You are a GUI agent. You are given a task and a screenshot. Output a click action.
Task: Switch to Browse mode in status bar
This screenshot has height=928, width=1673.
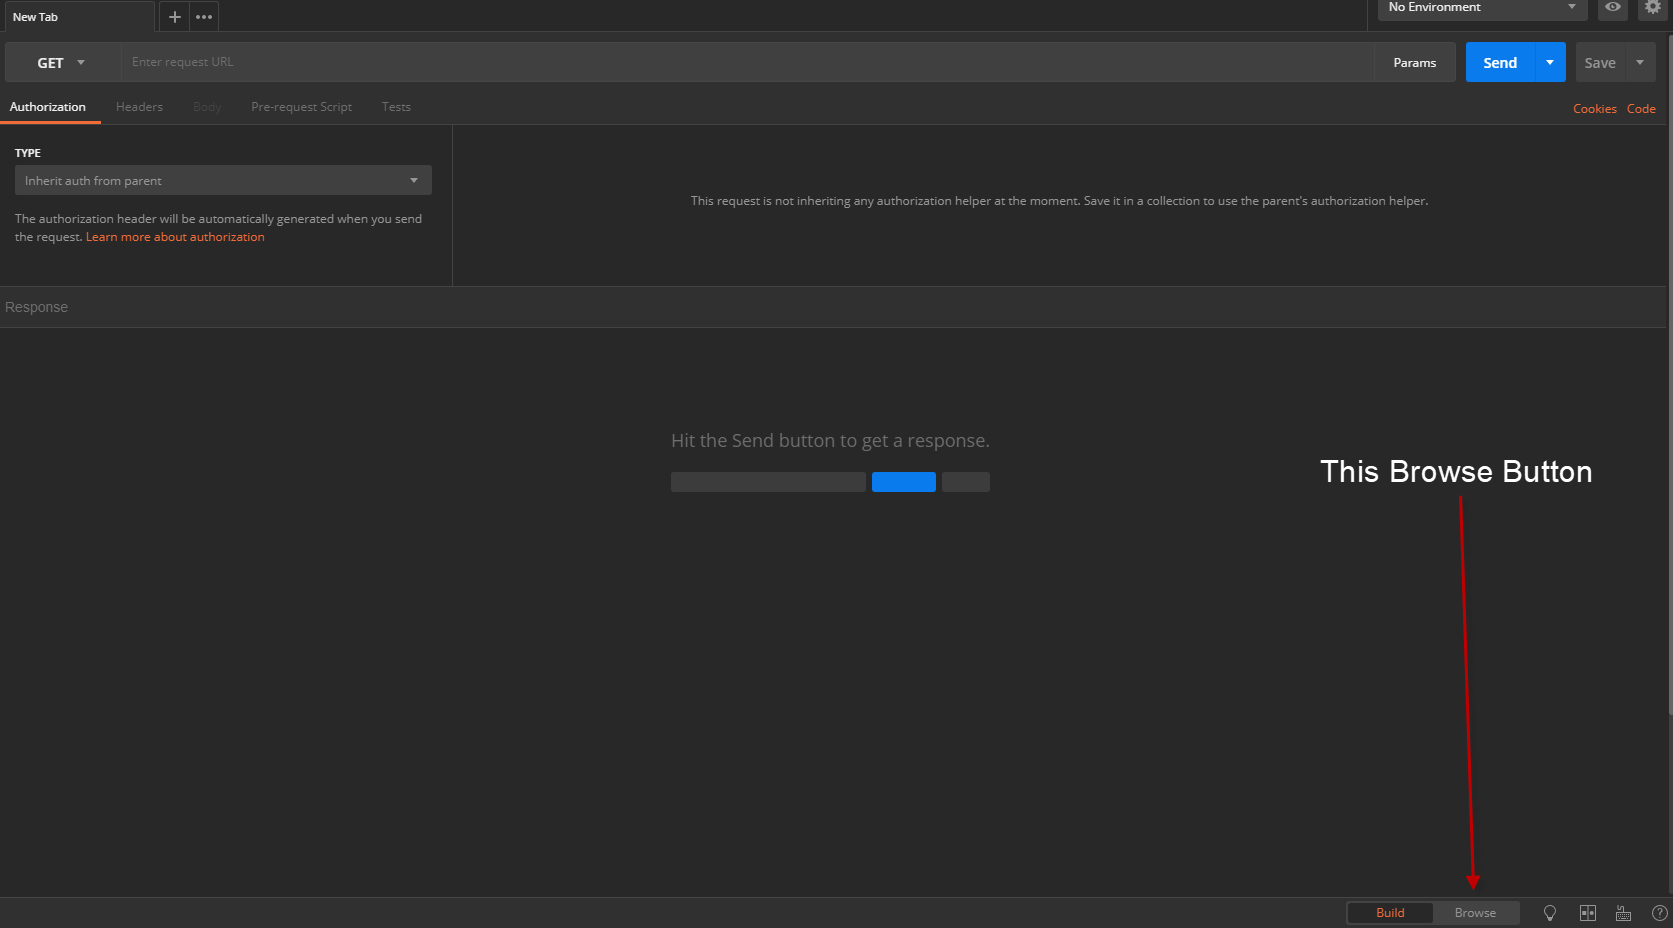point(1474,912)
